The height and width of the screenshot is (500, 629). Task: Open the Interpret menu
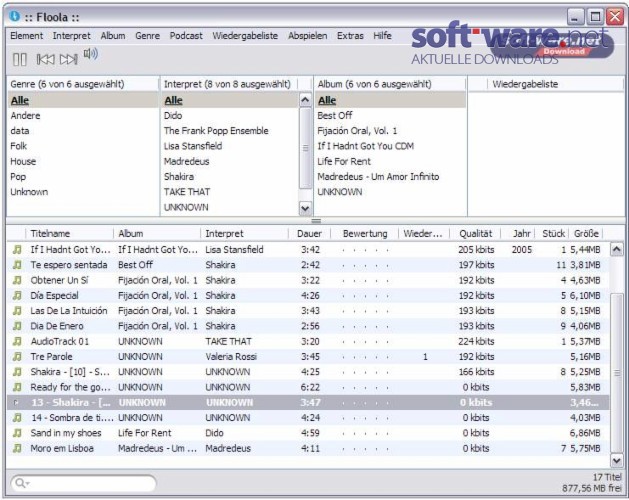72,36
